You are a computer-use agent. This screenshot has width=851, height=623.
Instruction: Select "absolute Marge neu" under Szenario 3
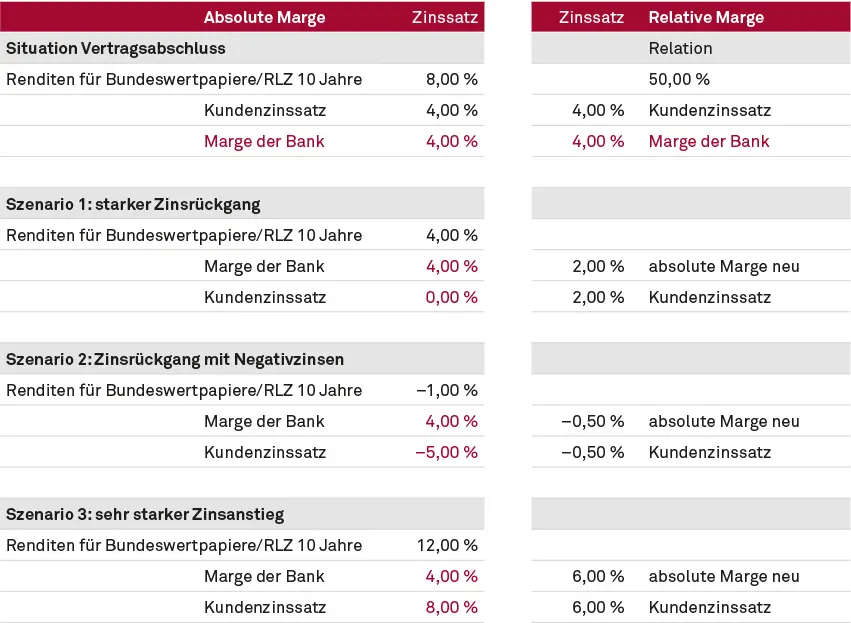pos(724,576)
